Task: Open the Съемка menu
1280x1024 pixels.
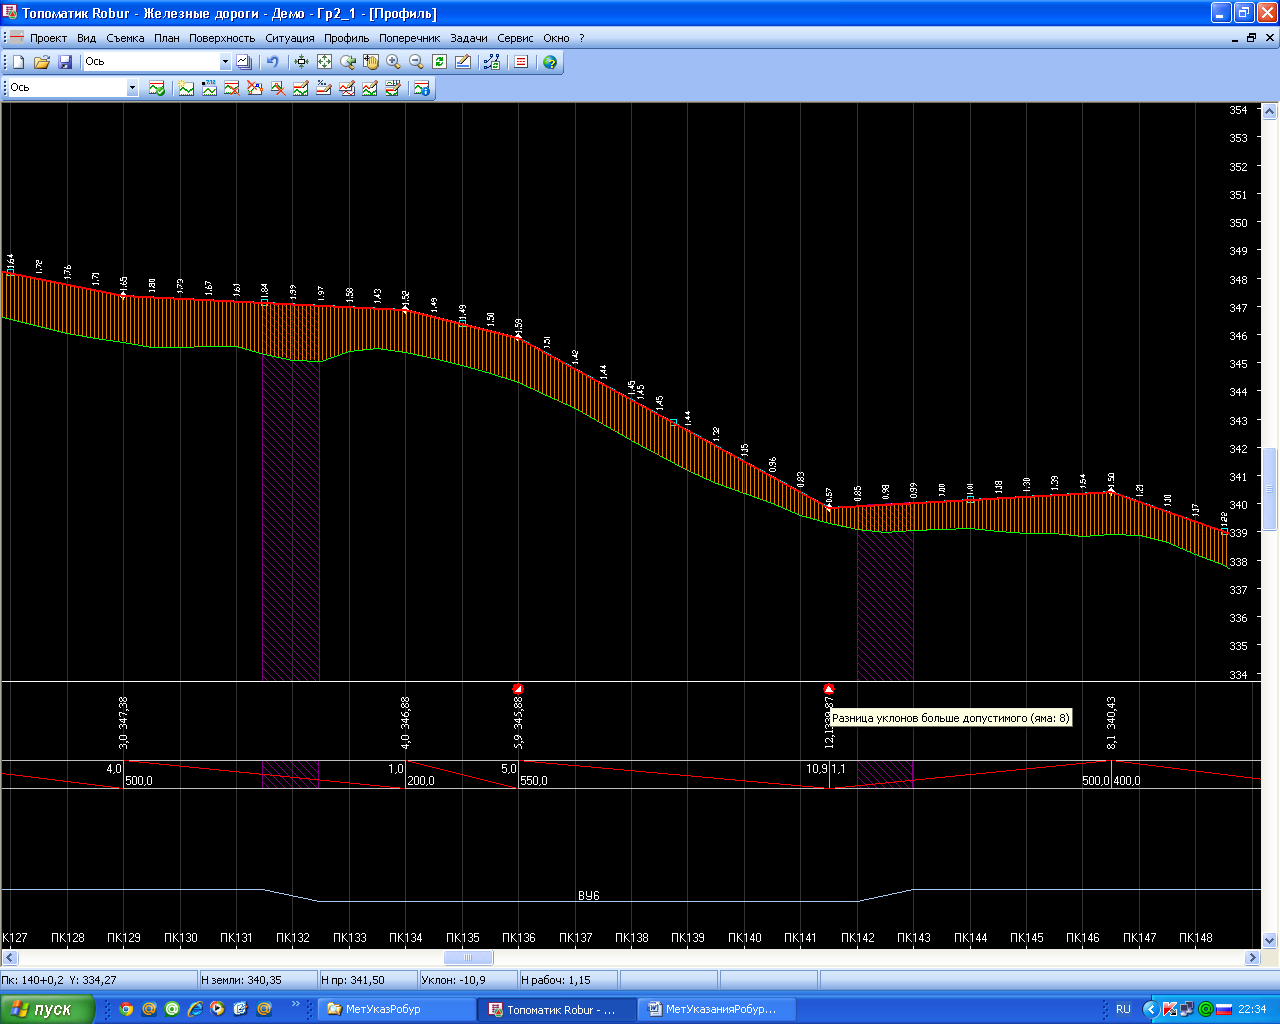Action: [125, 38]
